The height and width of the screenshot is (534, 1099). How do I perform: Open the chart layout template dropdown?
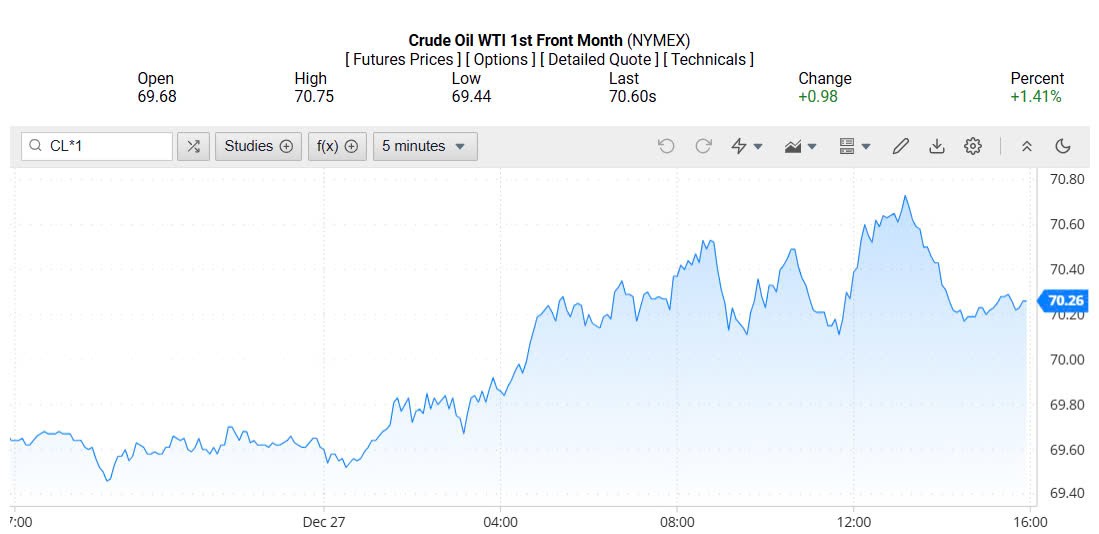point(854,146)
